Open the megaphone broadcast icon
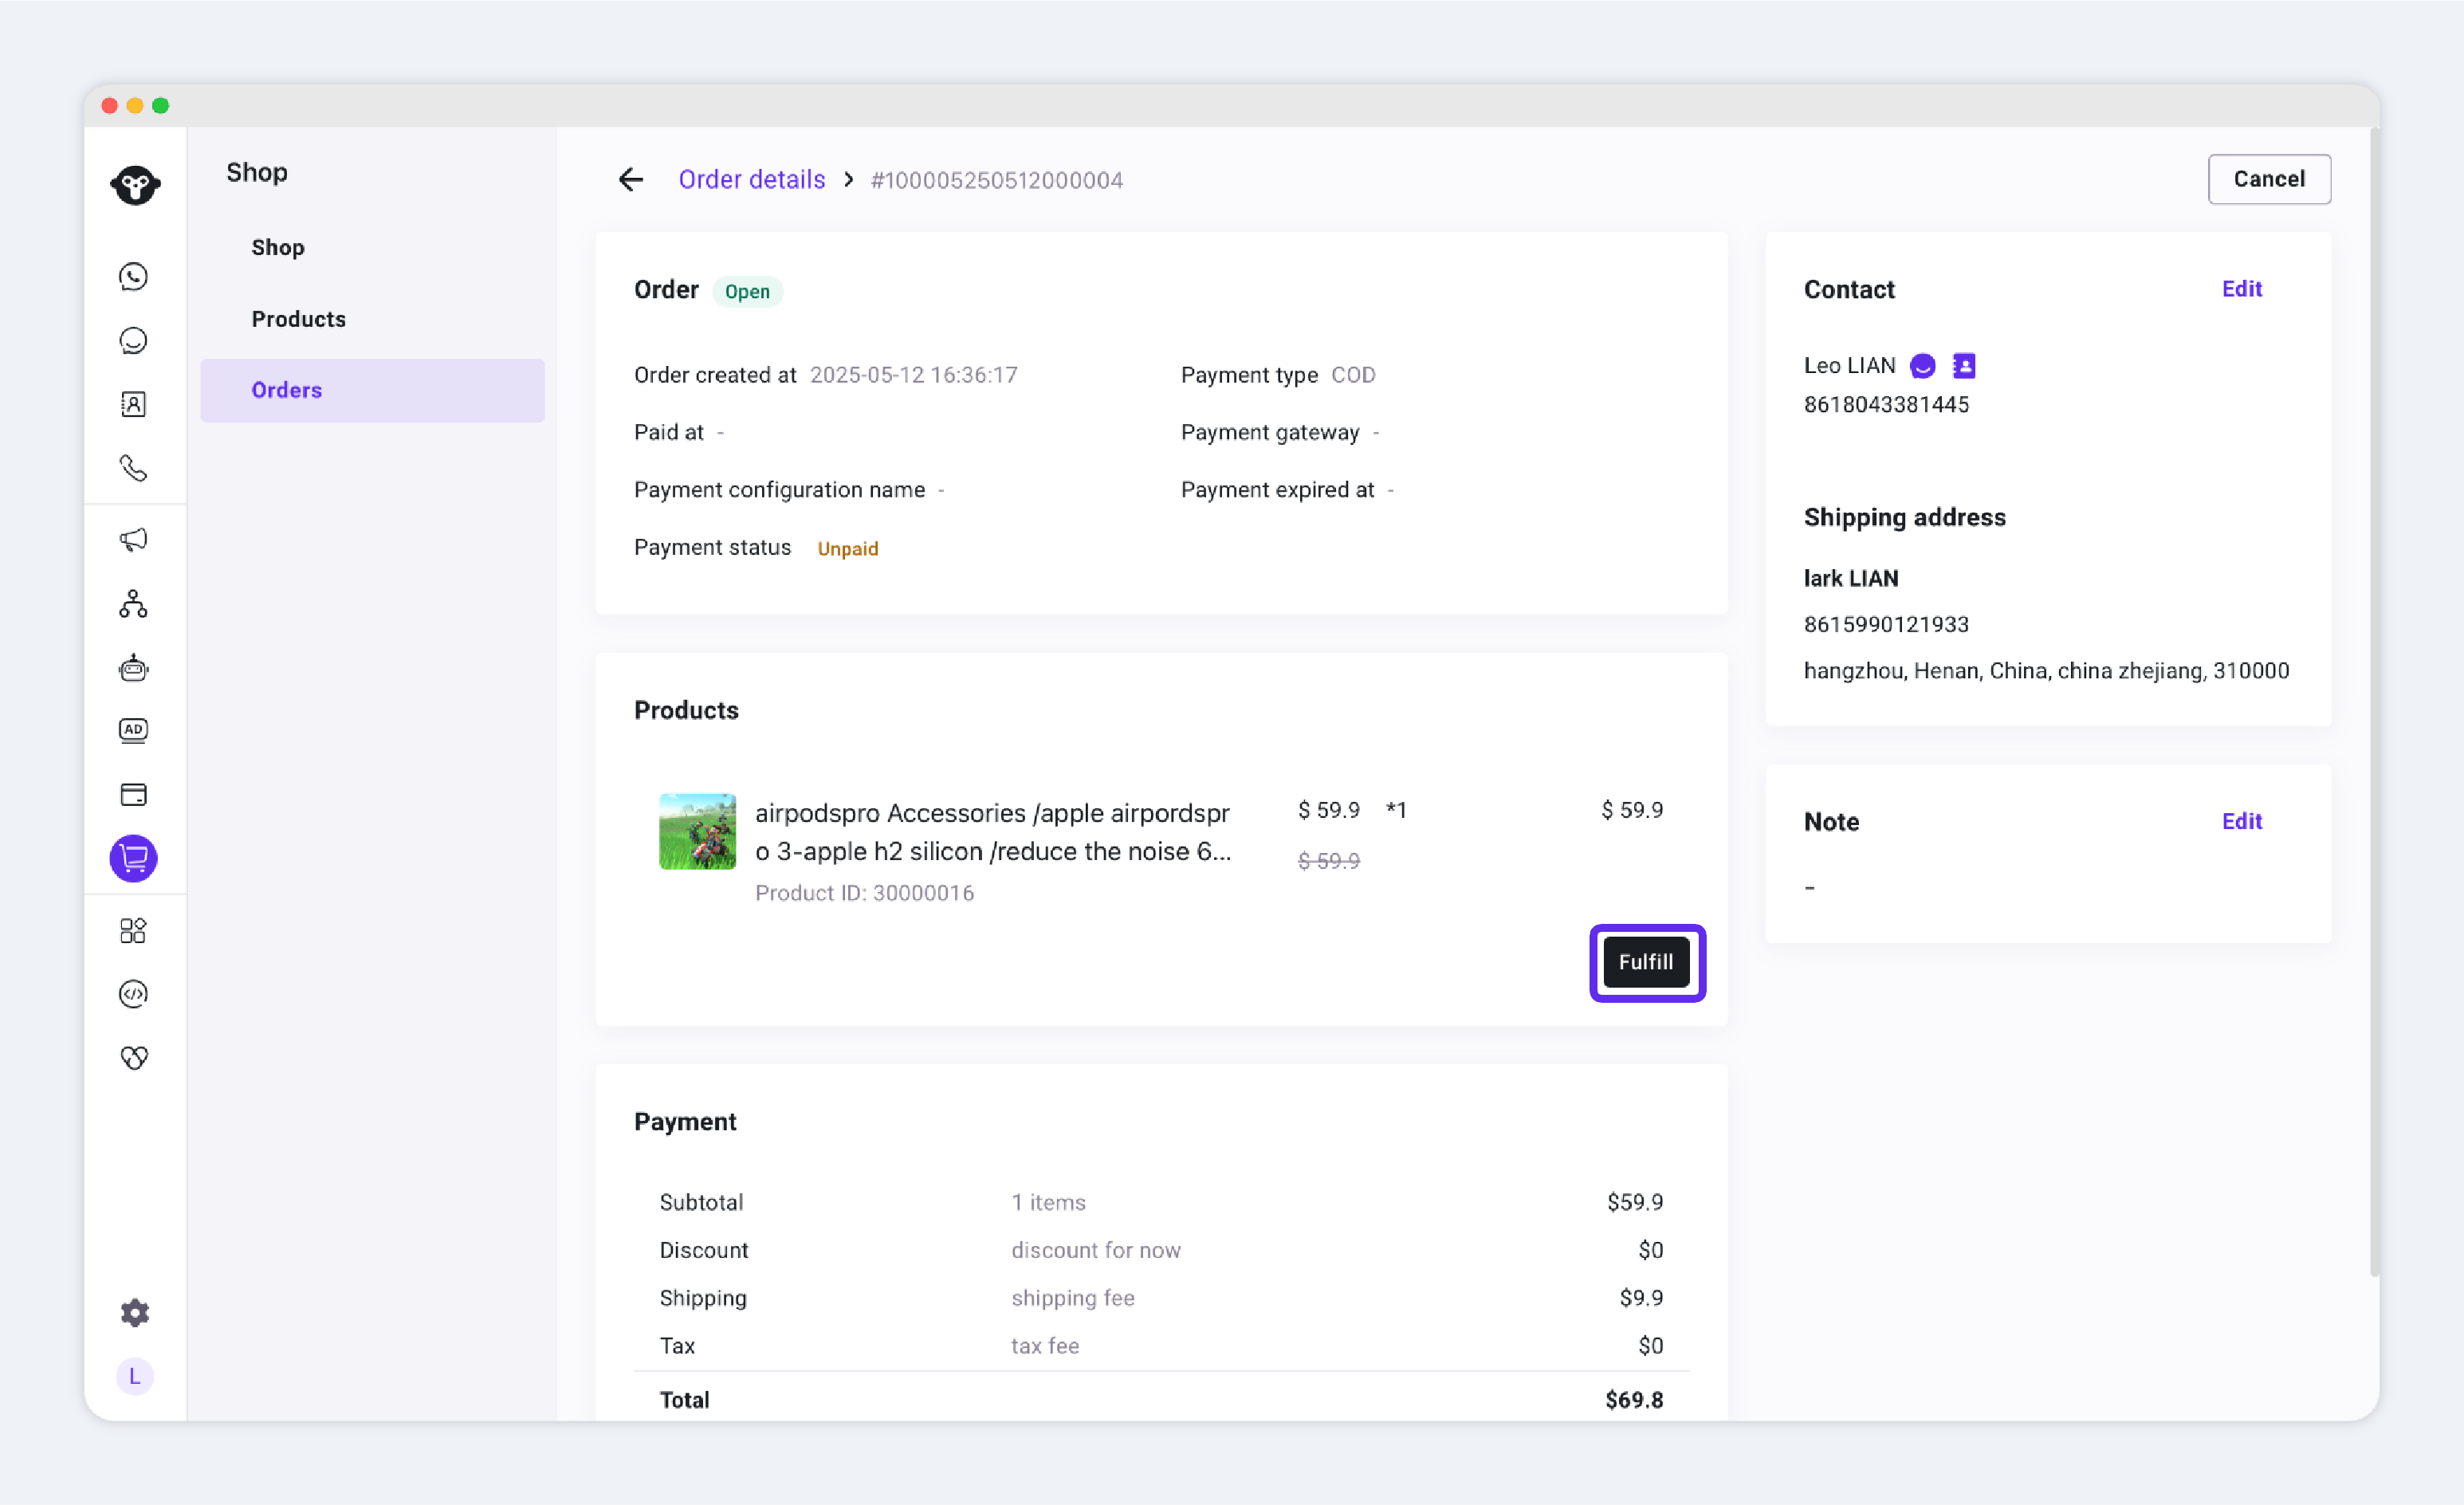Screen dimensions: 2464x1505 (133, 540)
